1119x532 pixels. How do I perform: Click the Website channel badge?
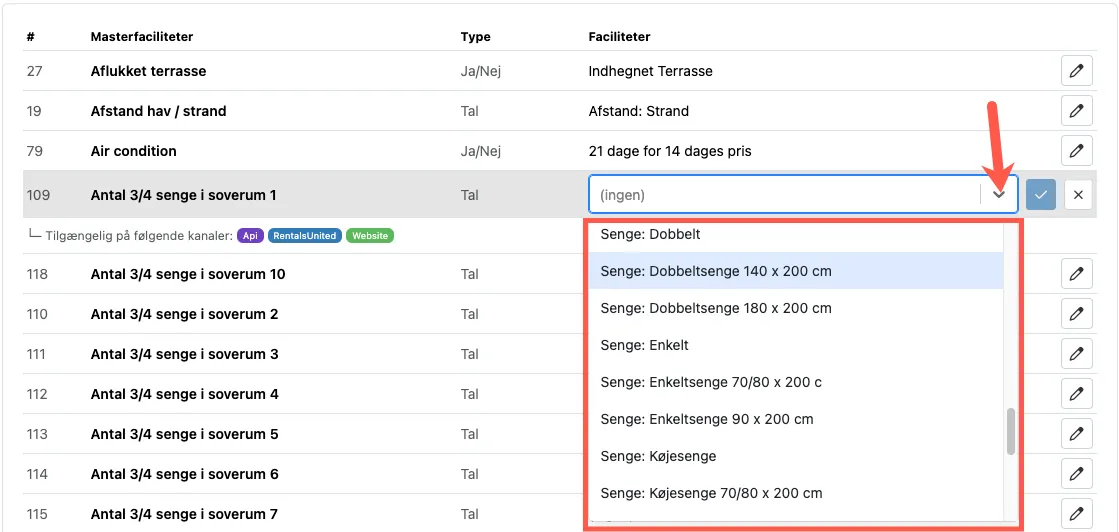tap(370, 236)
